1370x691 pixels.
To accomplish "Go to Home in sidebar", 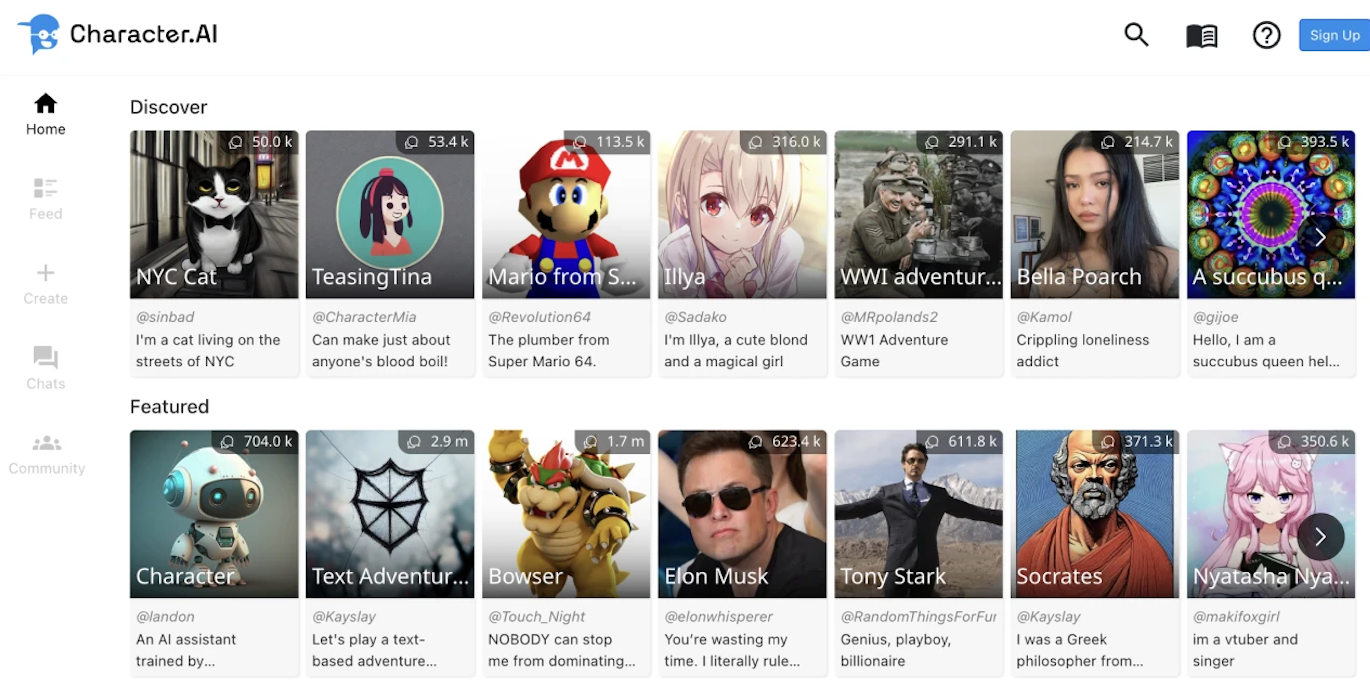I will tap(46, 114).
